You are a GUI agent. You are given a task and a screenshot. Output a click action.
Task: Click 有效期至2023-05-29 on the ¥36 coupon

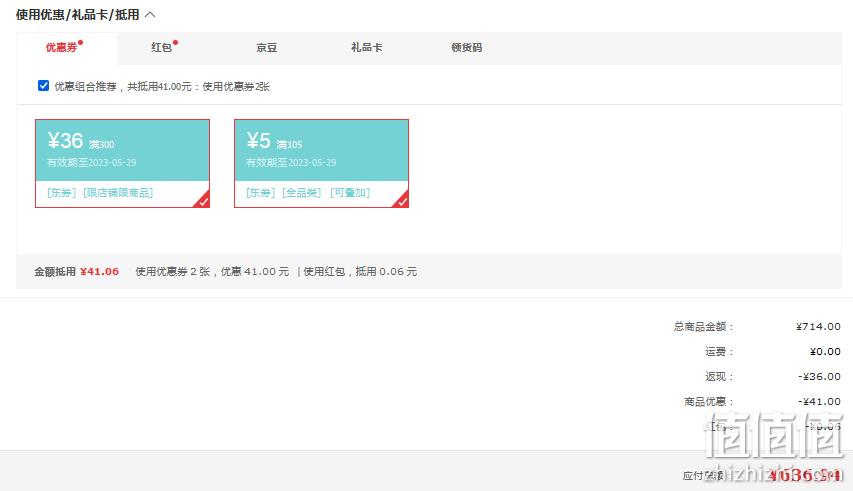91,163
